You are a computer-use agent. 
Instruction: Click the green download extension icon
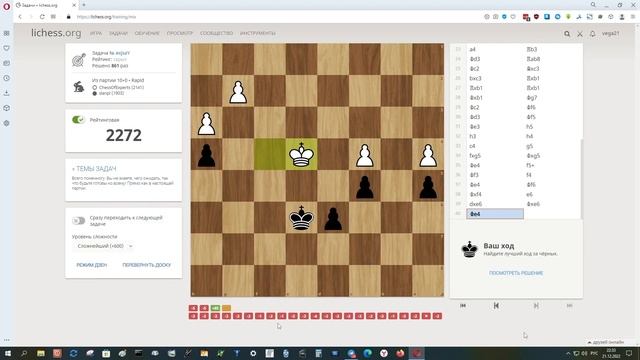pos(568,17)
